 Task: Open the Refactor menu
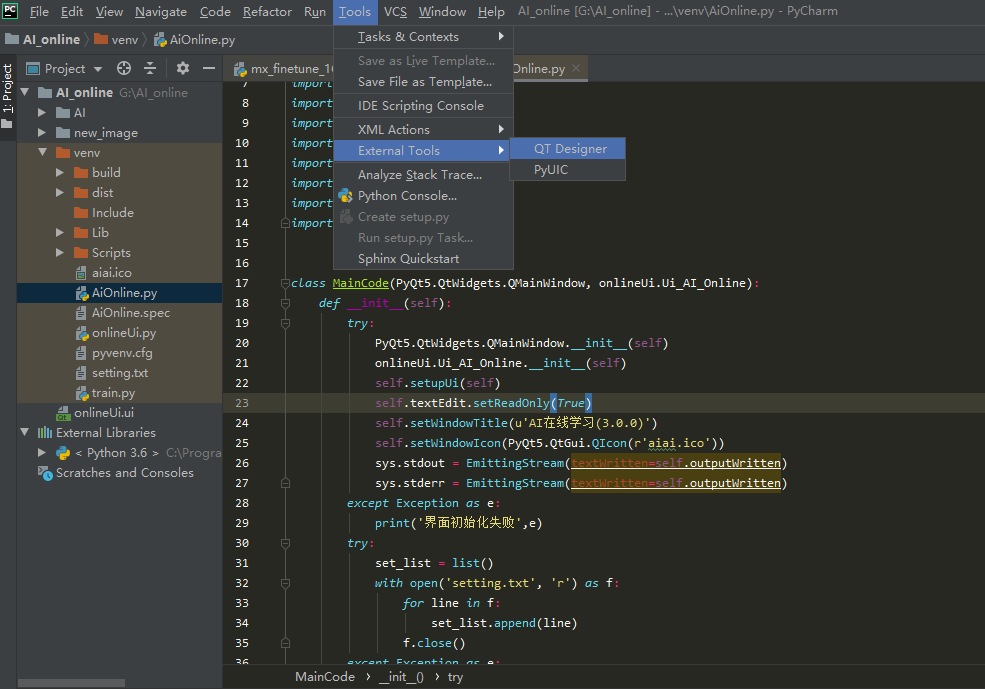(267, 11)
